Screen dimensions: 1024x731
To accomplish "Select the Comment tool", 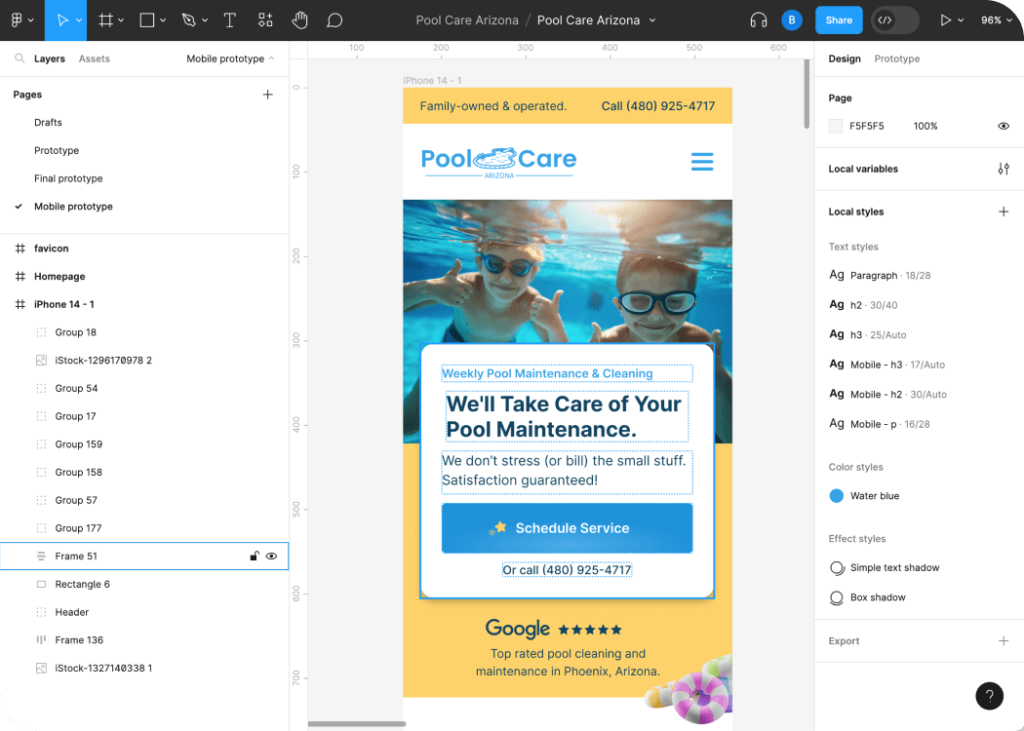I will pos(334,20).
